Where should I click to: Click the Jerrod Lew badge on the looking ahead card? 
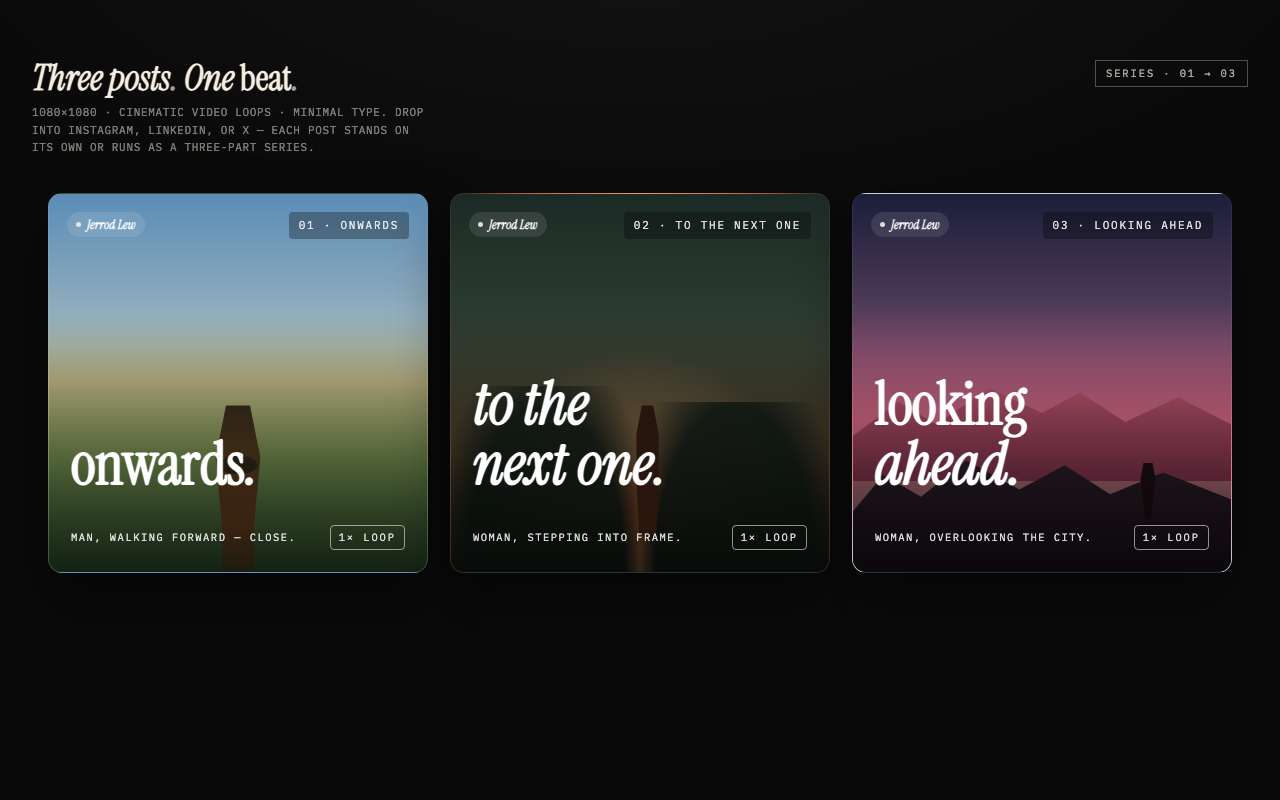point(910,225)
